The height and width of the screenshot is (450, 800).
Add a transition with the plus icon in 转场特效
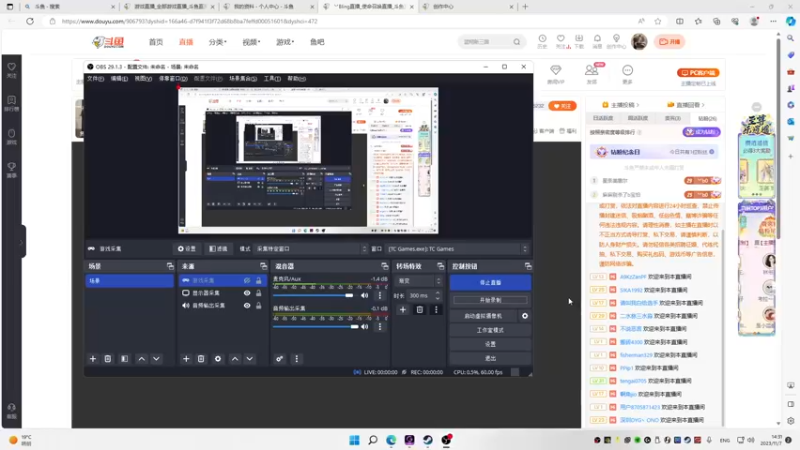click(403, 310)
